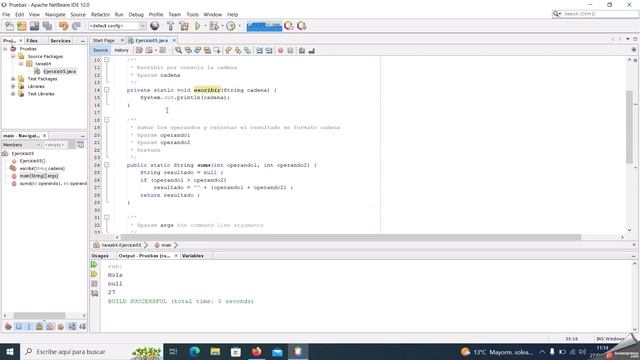Open the Run Project dropdown arrow
The width and height of the screenshot is (640, 360).
205,26
